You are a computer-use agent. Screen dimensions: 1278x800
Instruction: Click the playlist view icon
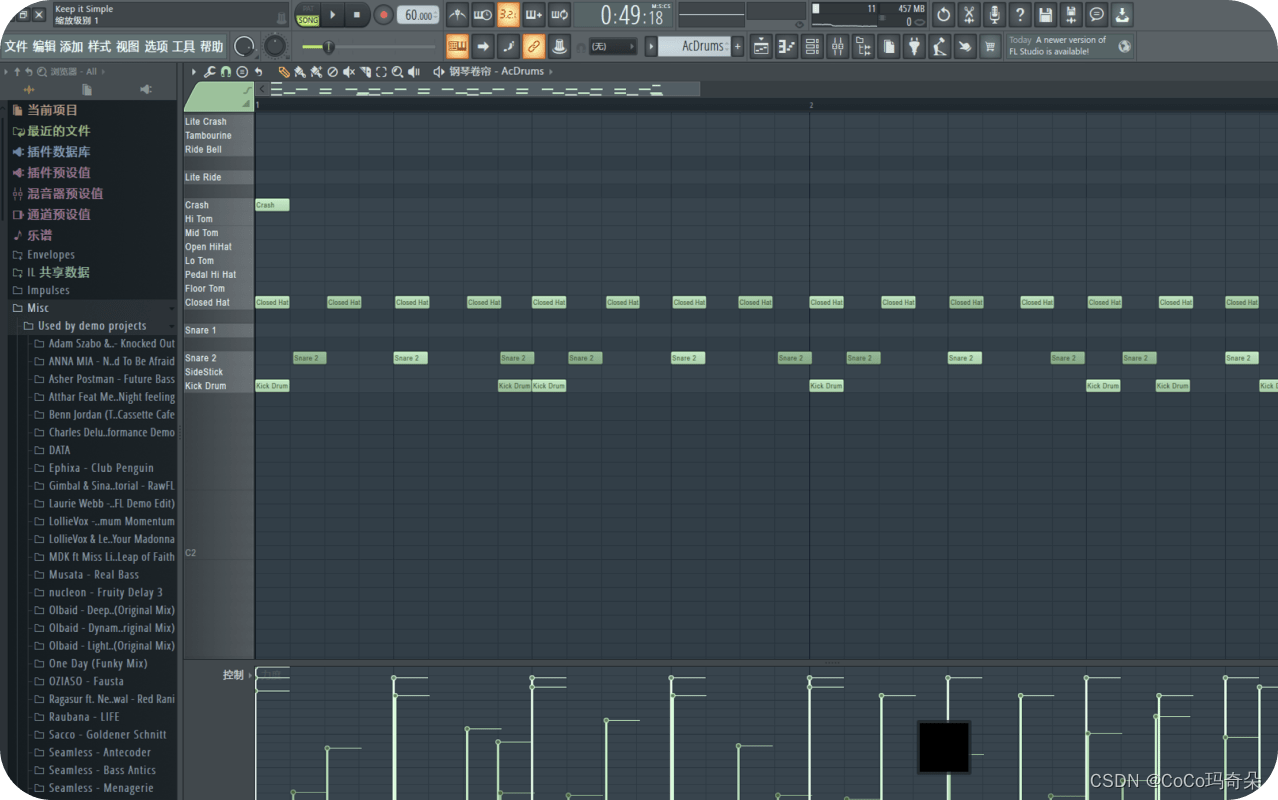(761, 46)
